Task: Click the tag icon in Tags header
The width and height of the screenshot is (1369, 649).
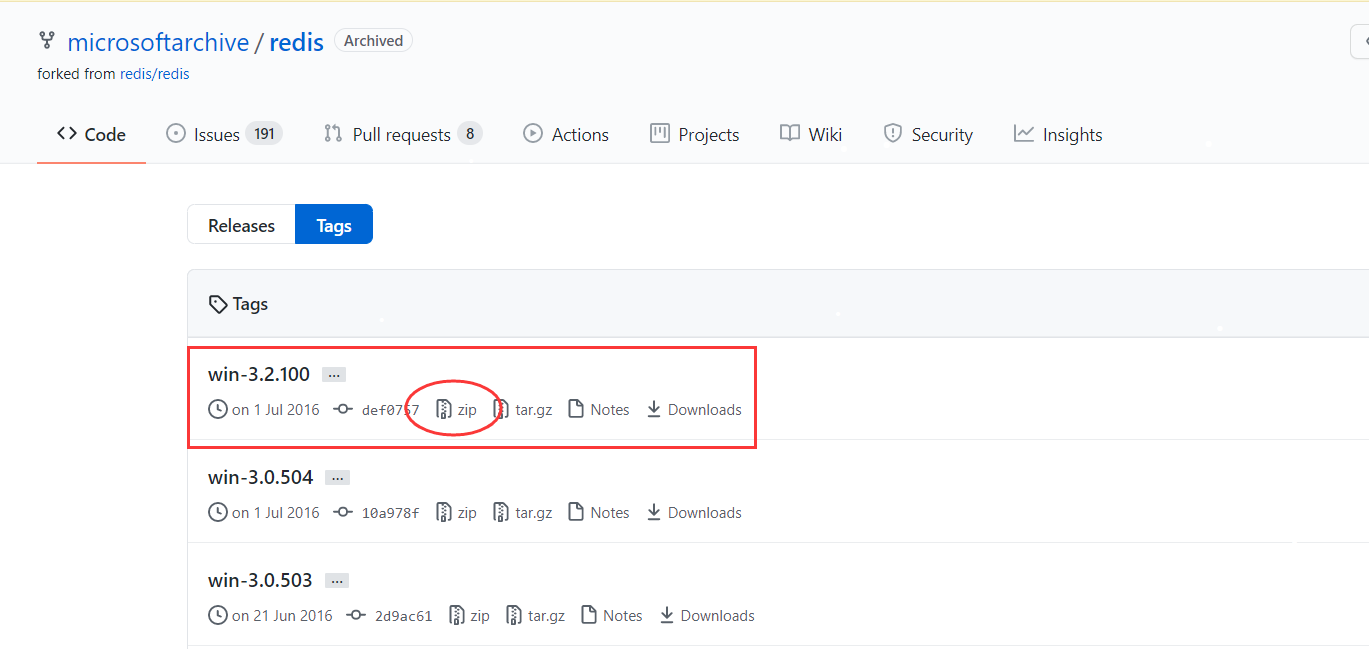Action: 217,304
